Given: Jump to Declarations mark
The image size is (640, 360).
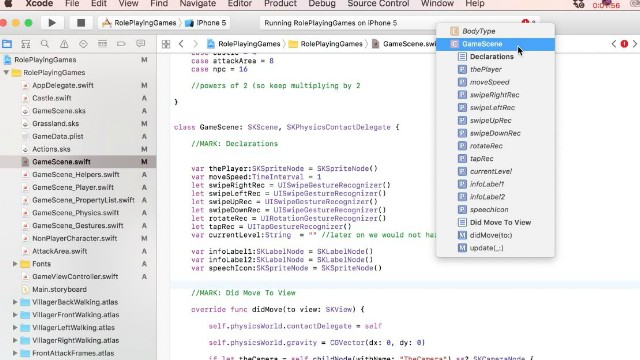Looking at the screenshot, I should [x=495, y=57].
